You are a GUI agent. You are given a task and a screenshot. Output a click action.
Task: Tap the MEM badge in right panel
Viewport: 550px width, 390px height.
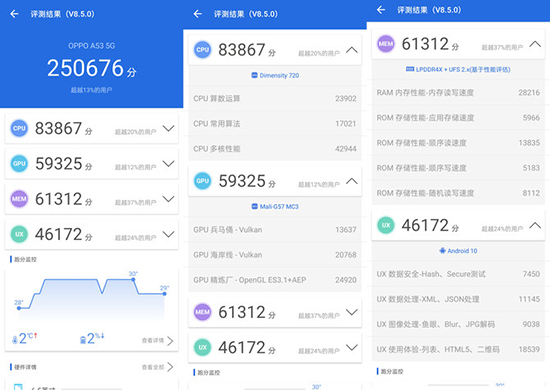point(386,44)
